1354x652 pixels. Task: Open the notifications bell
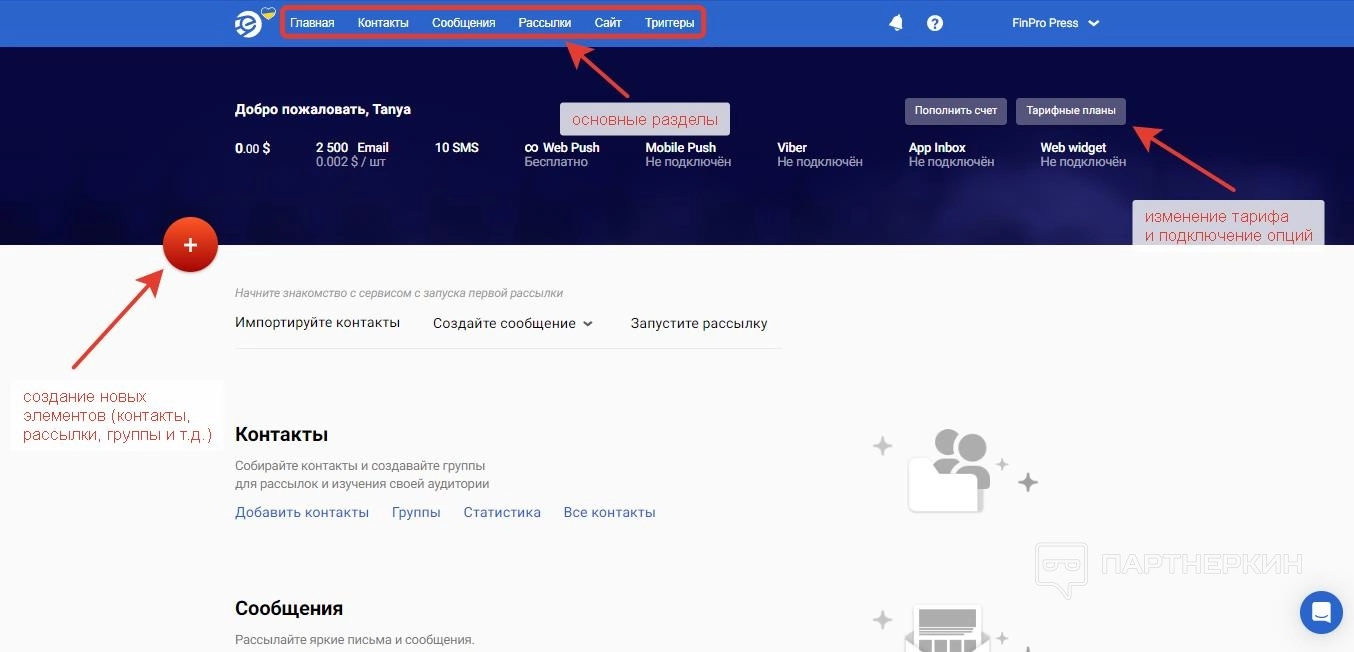coord(896,23)
